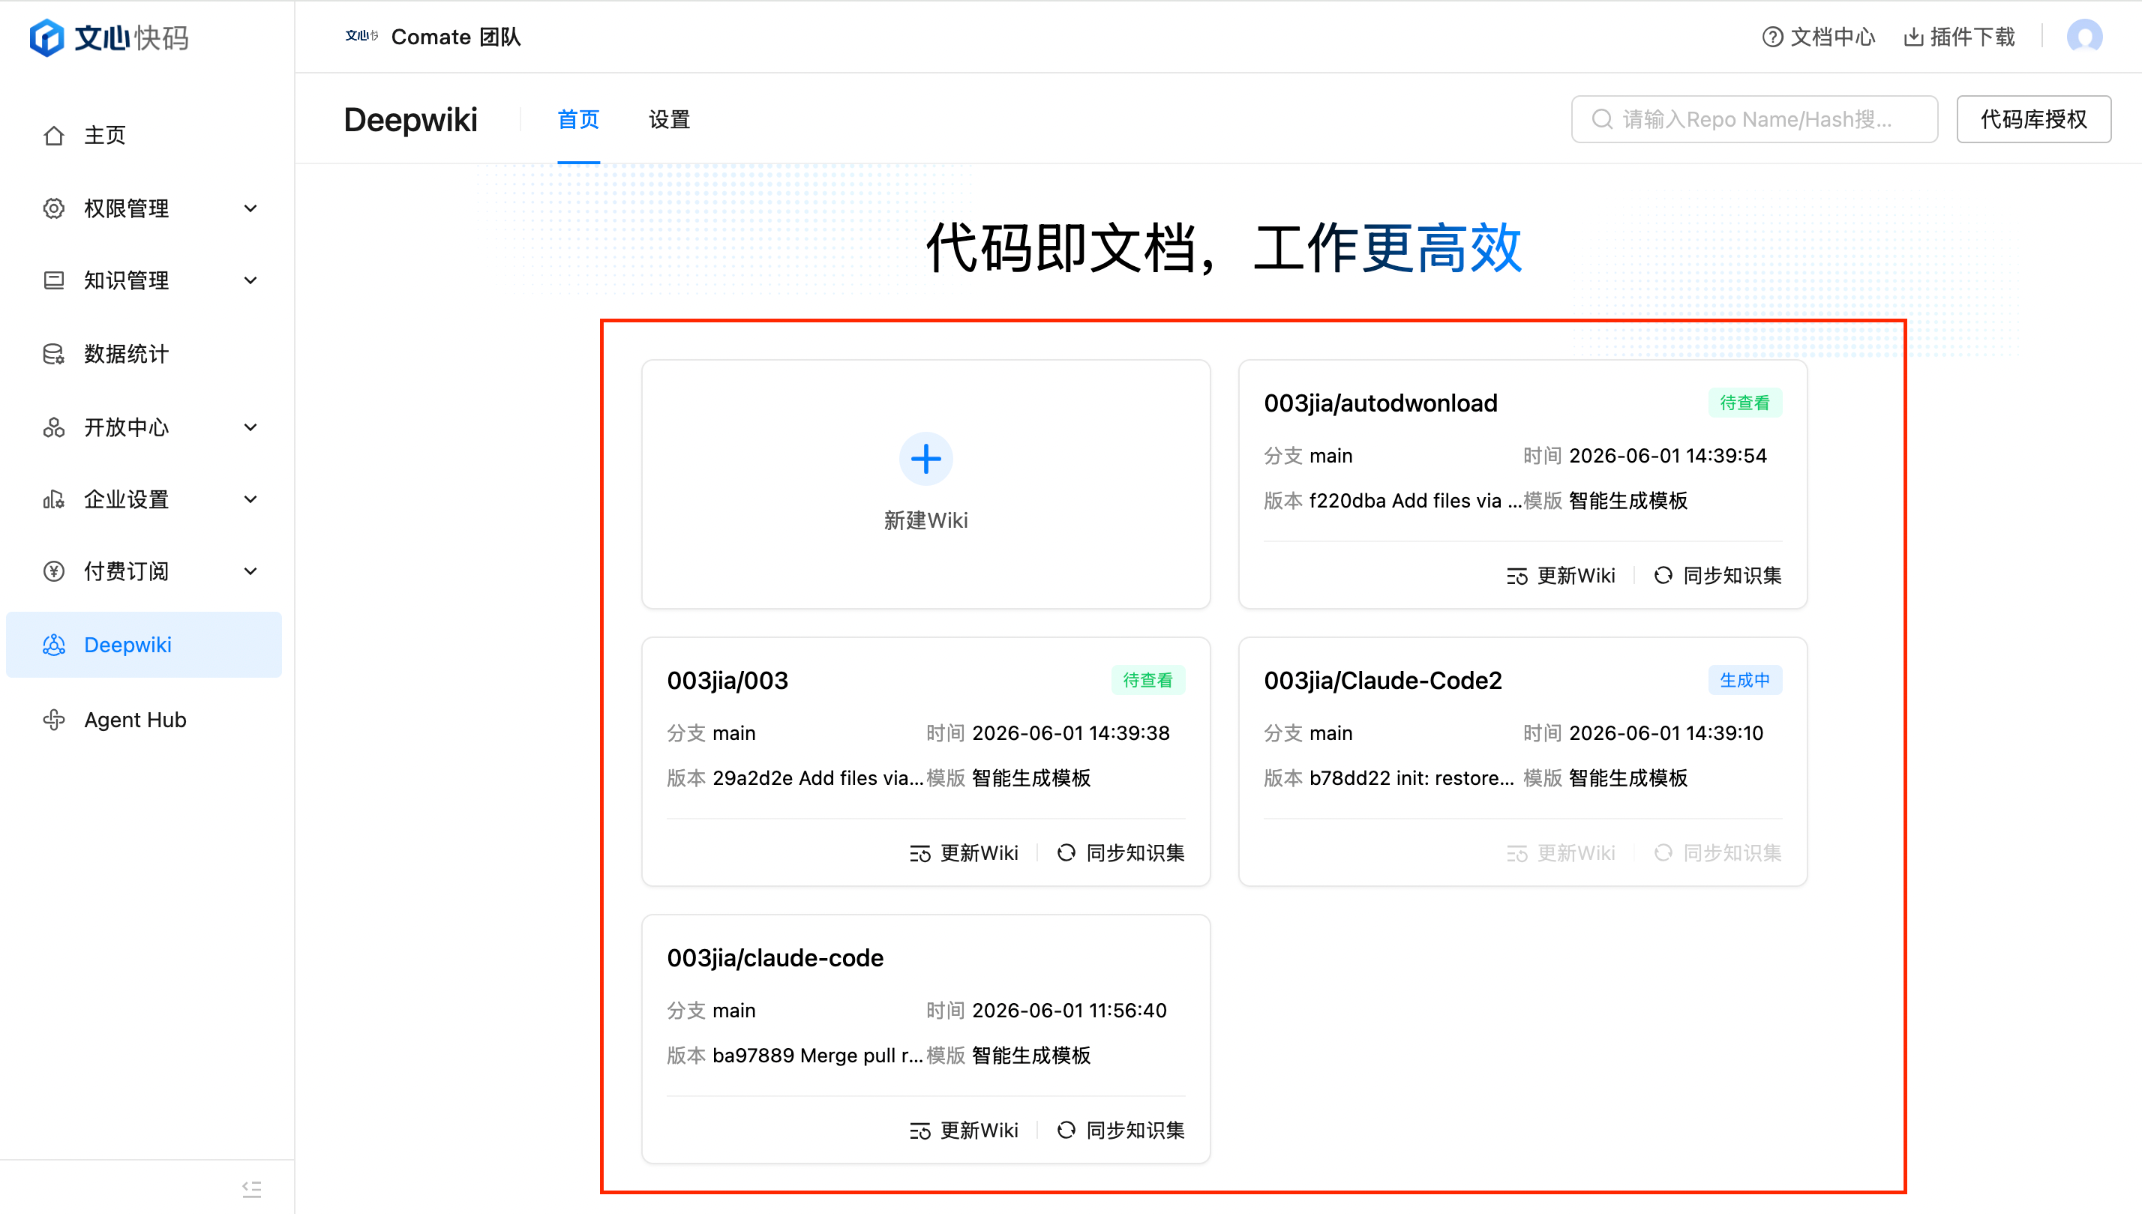Expand the 权限管理 chevron
Image resolution: width=2142 pixels, height=1214 pixels.
click(251, 208)
